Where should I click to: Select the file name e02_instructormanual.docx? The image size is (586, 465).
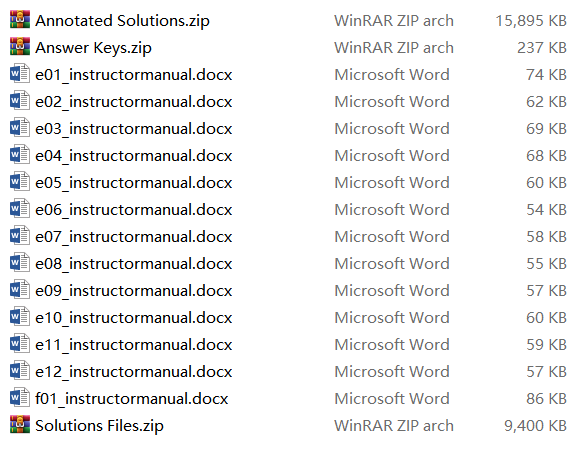(x=133, y=102)
